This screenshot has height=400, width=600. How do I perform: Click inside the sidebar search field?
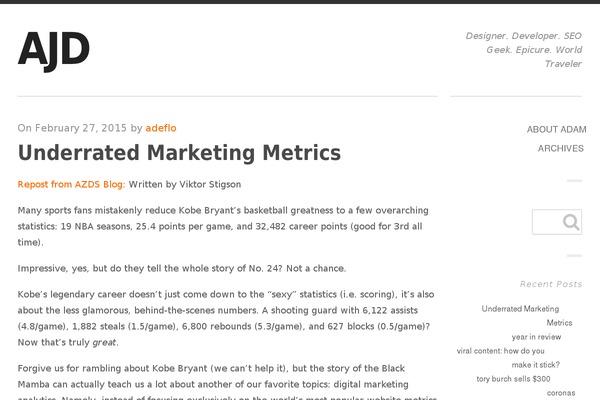(x=546, y=222)
